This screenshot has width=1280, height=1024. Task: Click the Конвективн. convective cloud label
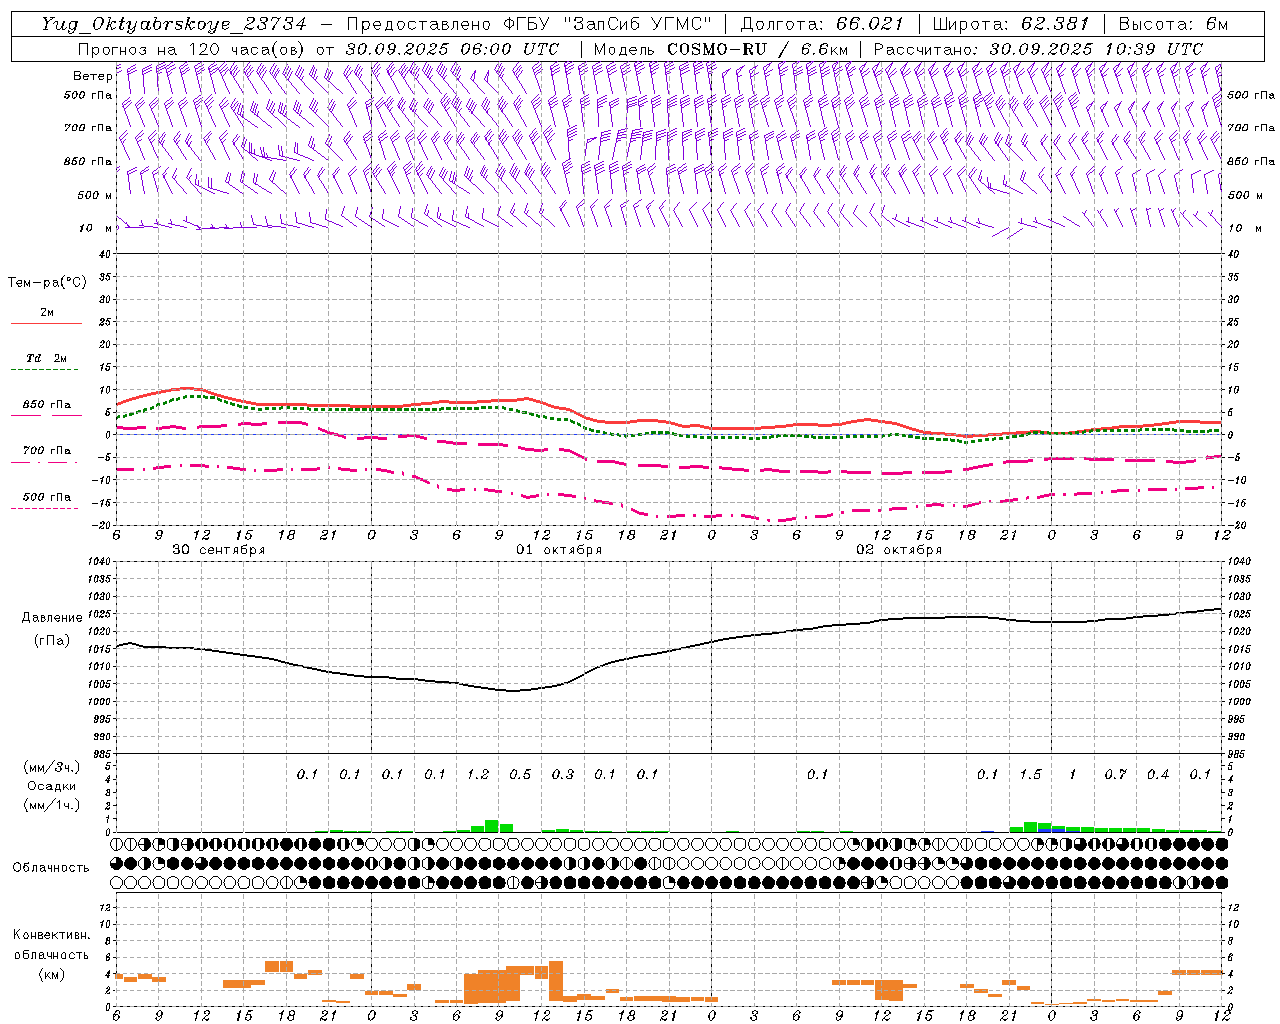click(x=51, y=935)
